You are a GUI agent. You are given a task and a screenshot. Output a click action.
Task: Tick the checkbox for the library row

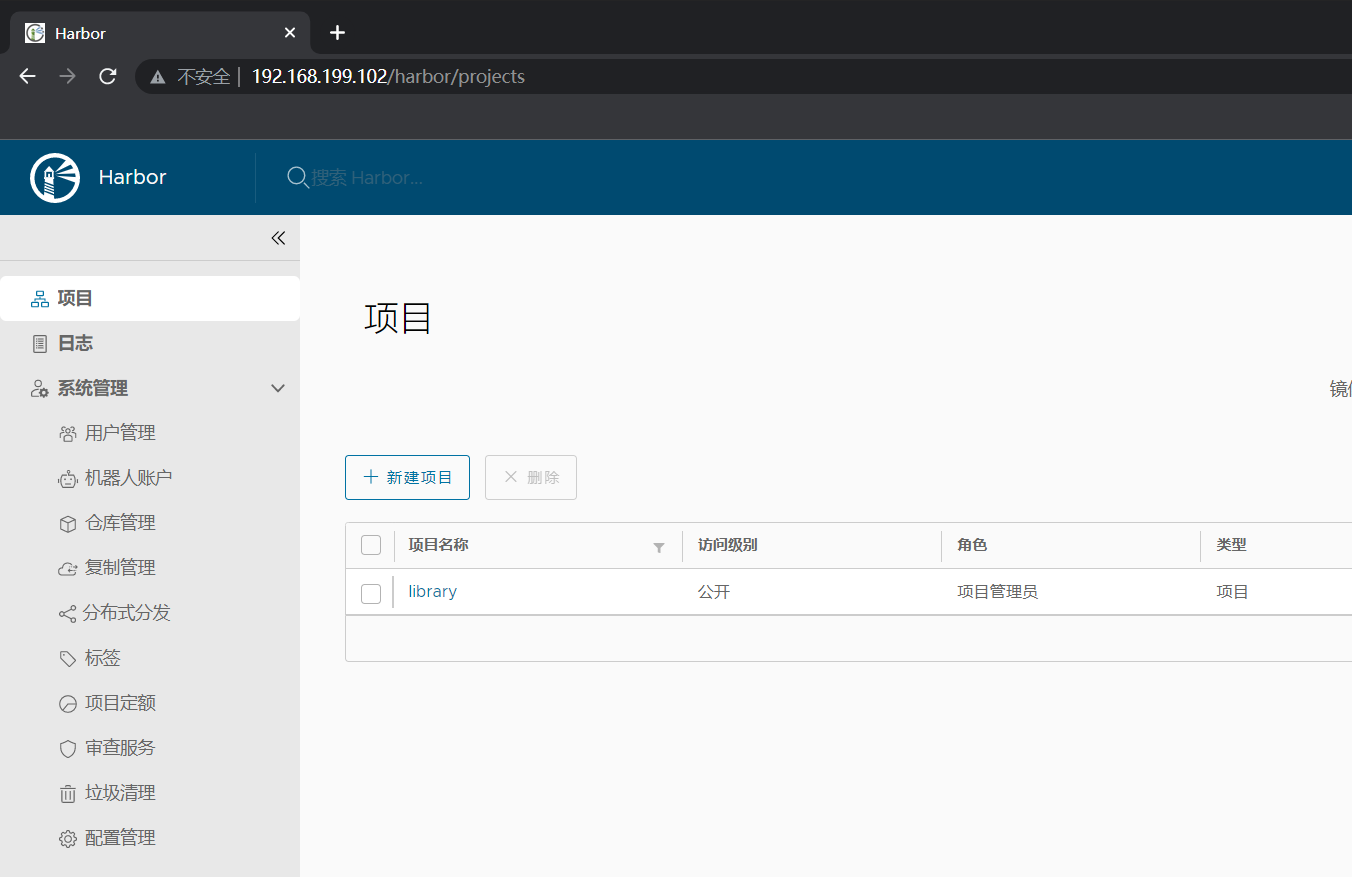coord(371,594)
